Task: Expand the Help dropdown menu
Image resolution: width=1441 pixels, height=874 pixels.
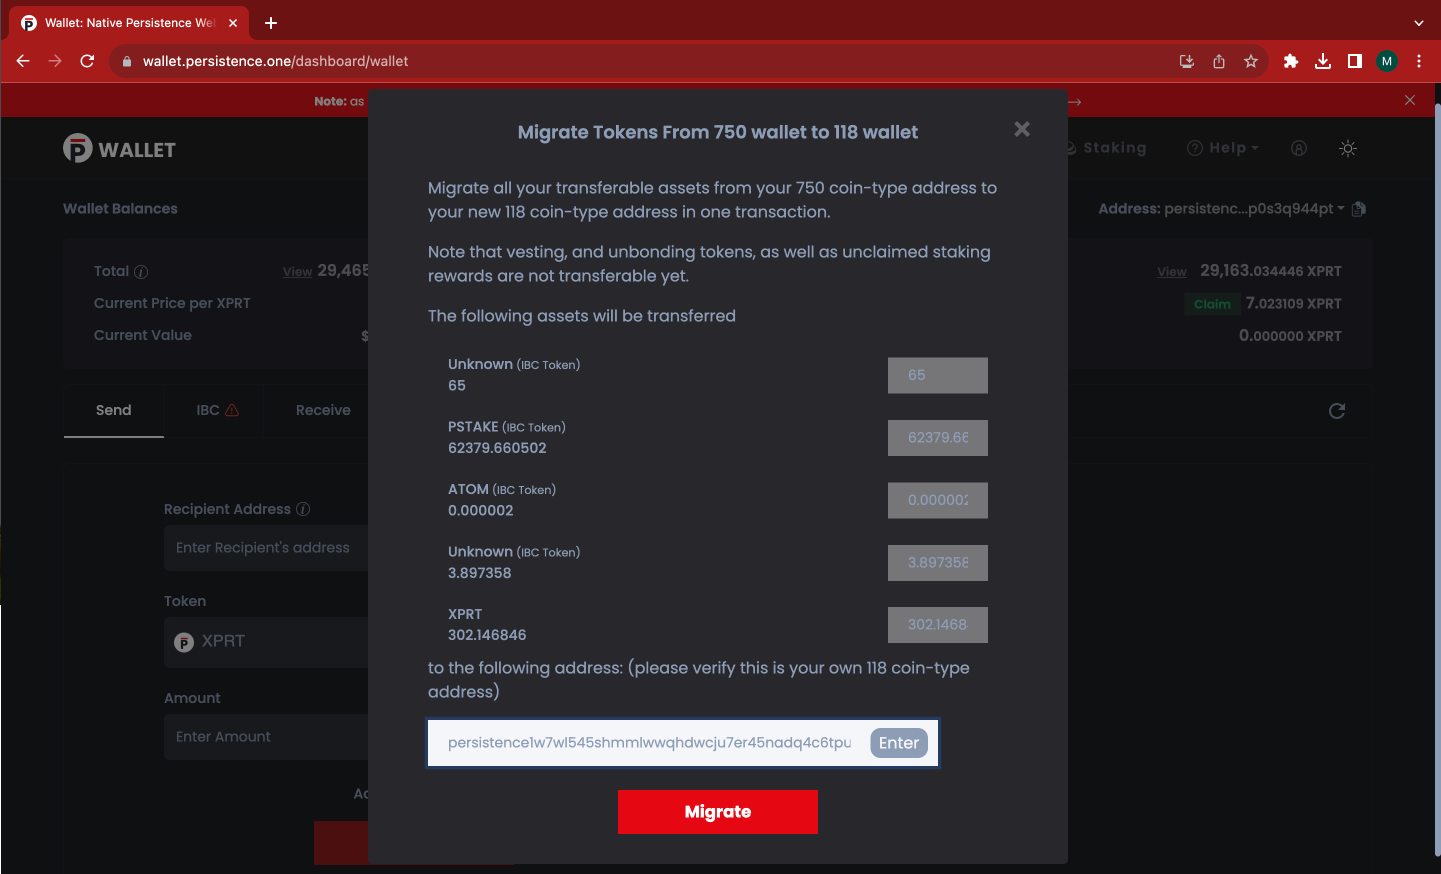Action: click(x=1223, y=148)
